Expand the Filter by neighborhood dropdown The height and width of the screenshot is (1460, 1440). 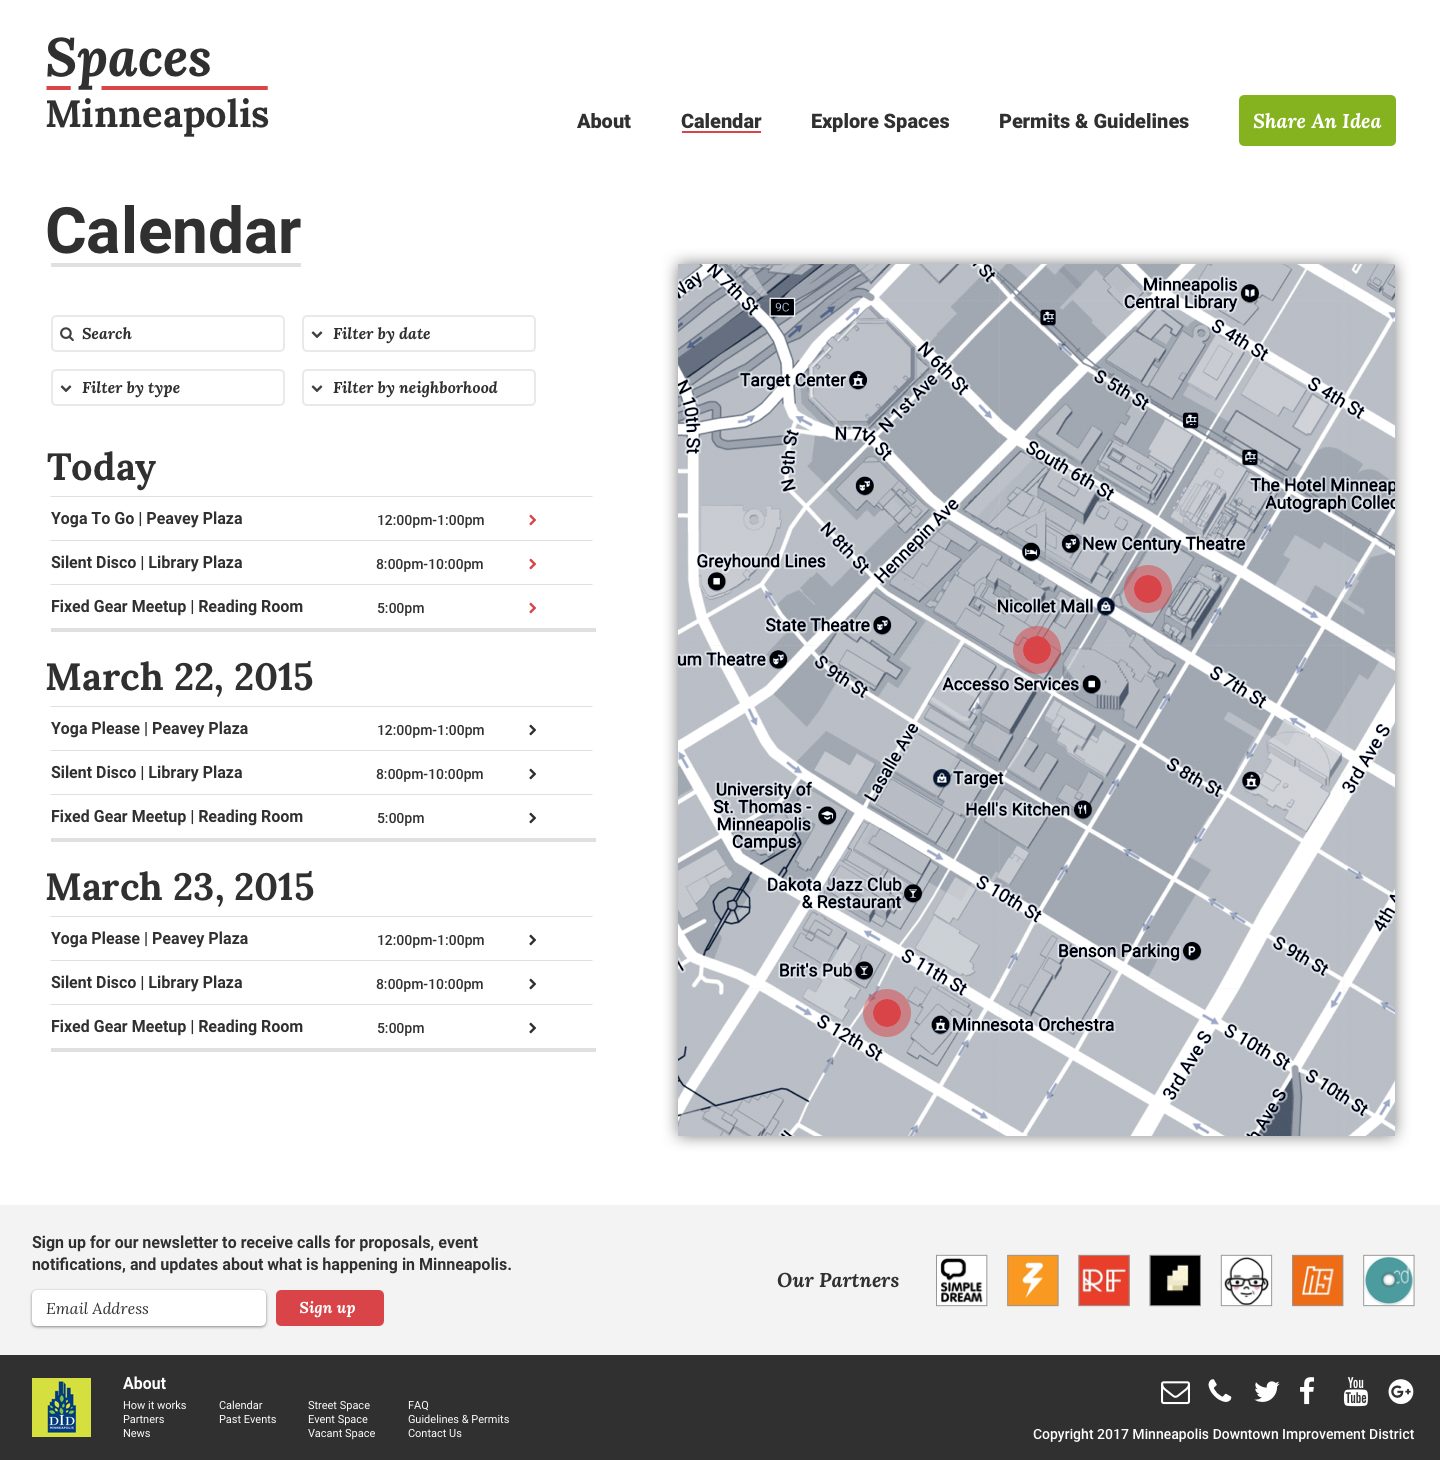tap(419, 388)
